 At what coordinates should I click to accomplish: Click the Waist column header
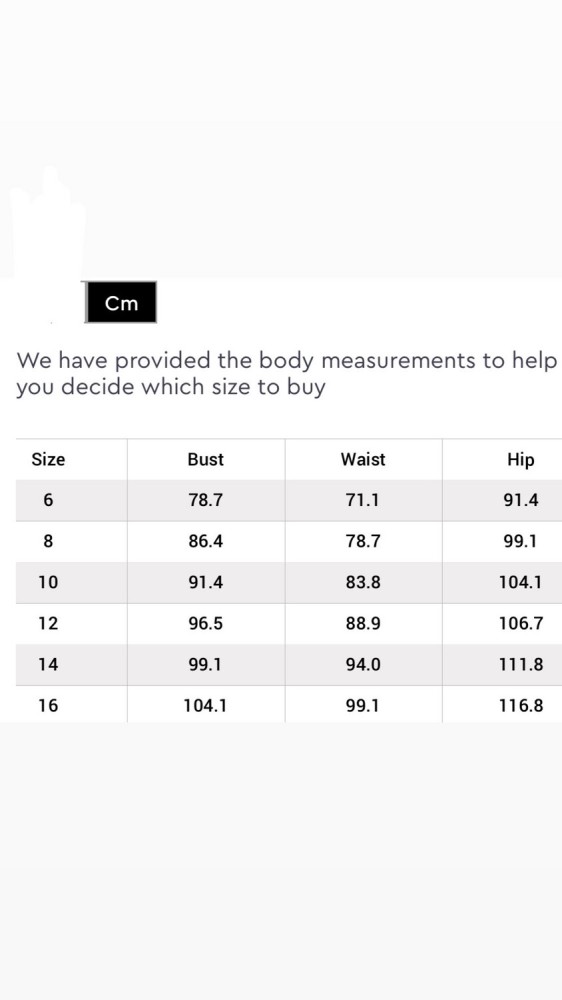click(x=363, y=459)
